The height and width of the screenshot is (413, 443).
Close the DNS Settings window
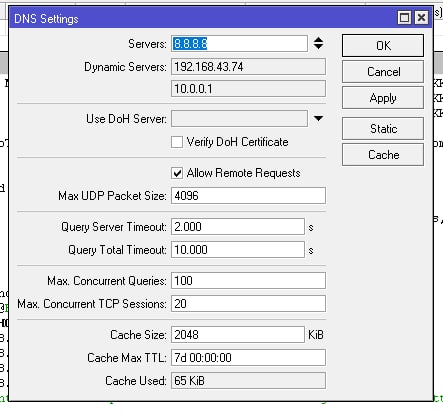[x=421, y=17]
